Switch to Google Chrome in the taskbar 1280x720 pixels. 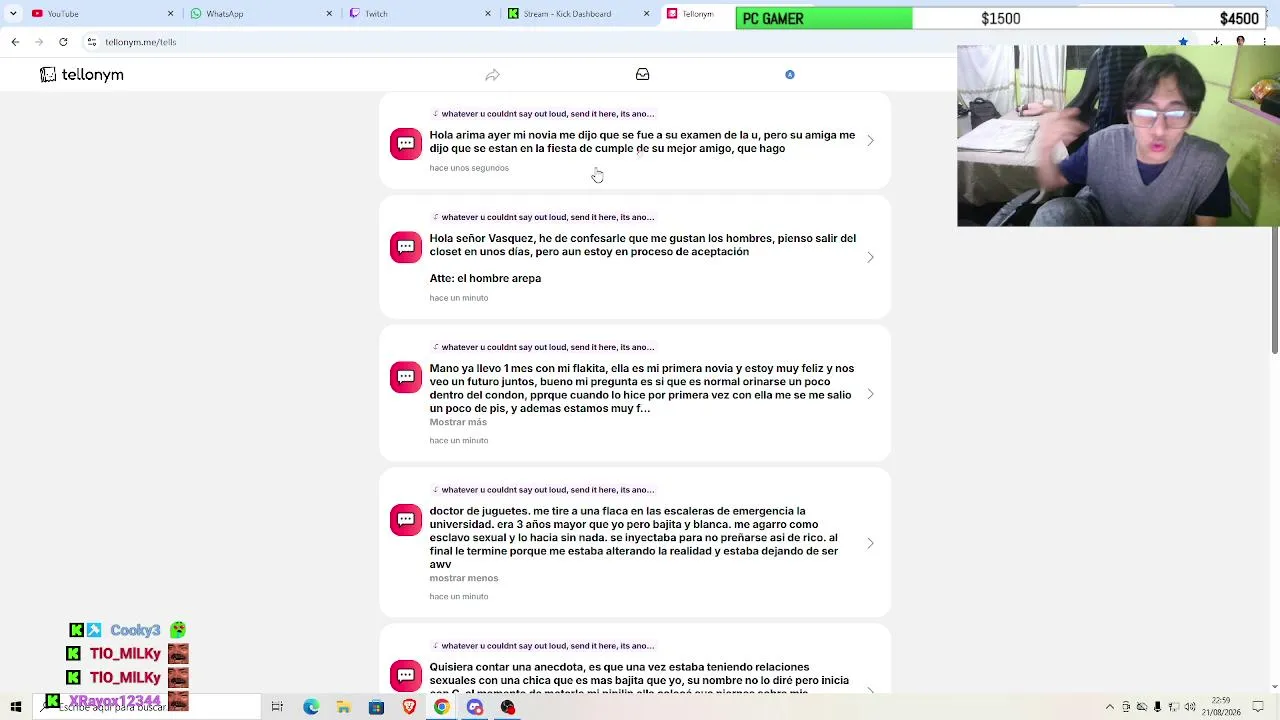click(441, 707)
